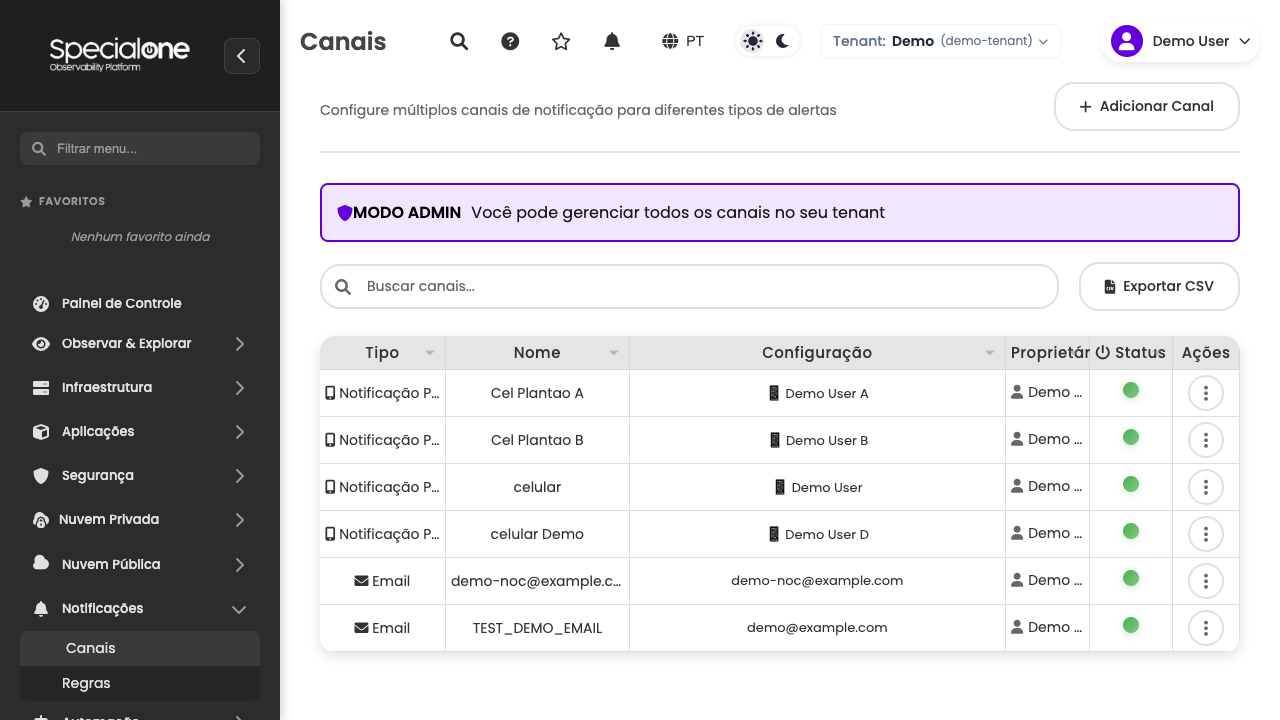Viewport: 1280px width, 720px height.
Task: Click the Observar & Explorar eye icon
Action: click(x=41, y=343)
